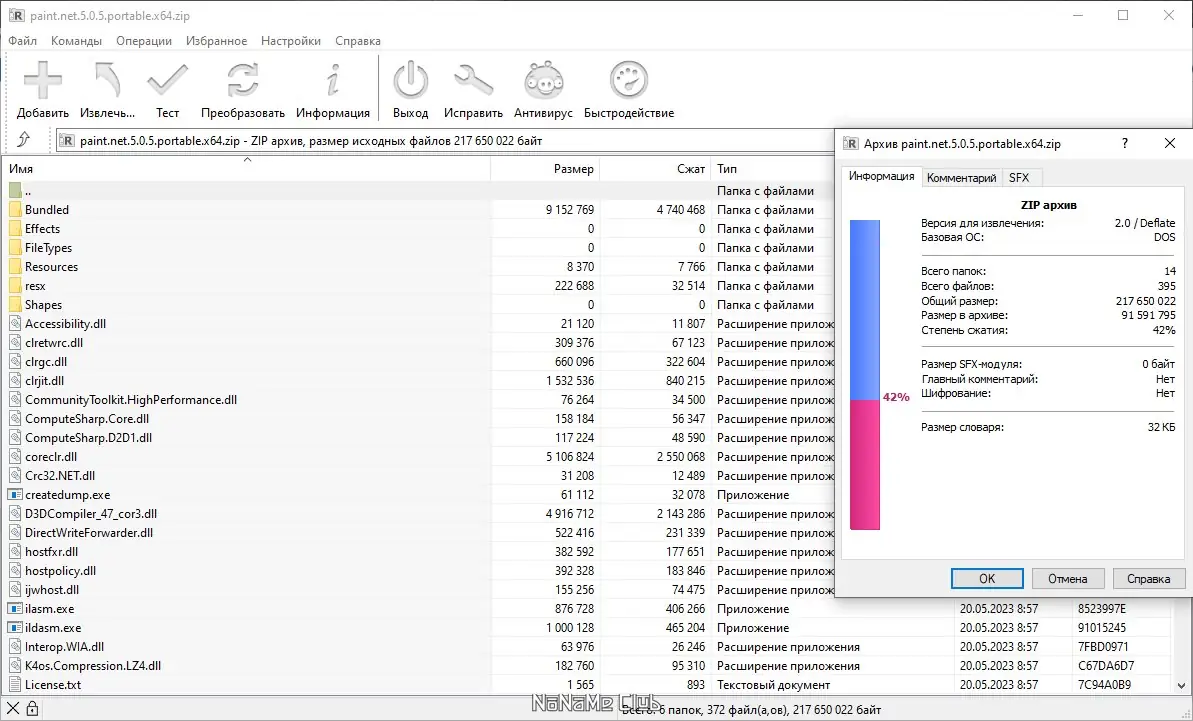Sort by the Имя column header
The width and height of the screenshot is (1193, 721).
(247, 169)
